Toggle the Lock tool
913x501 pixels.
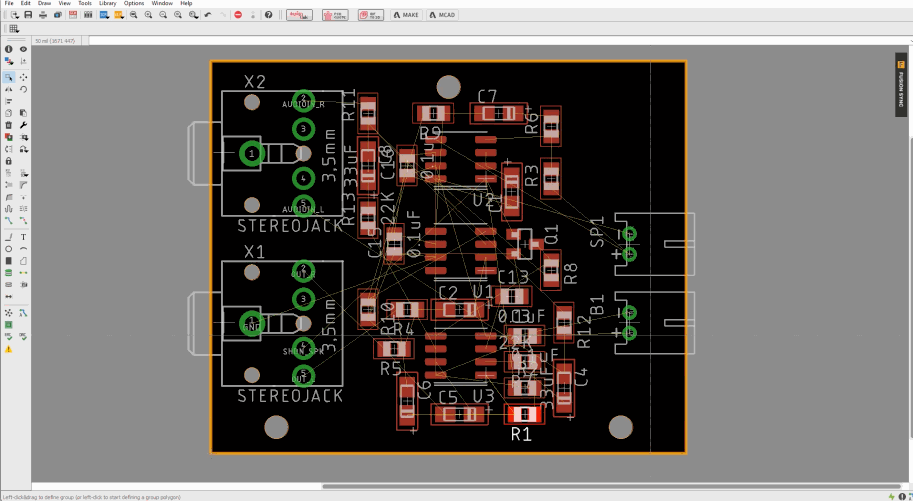(x=9, y=161)
